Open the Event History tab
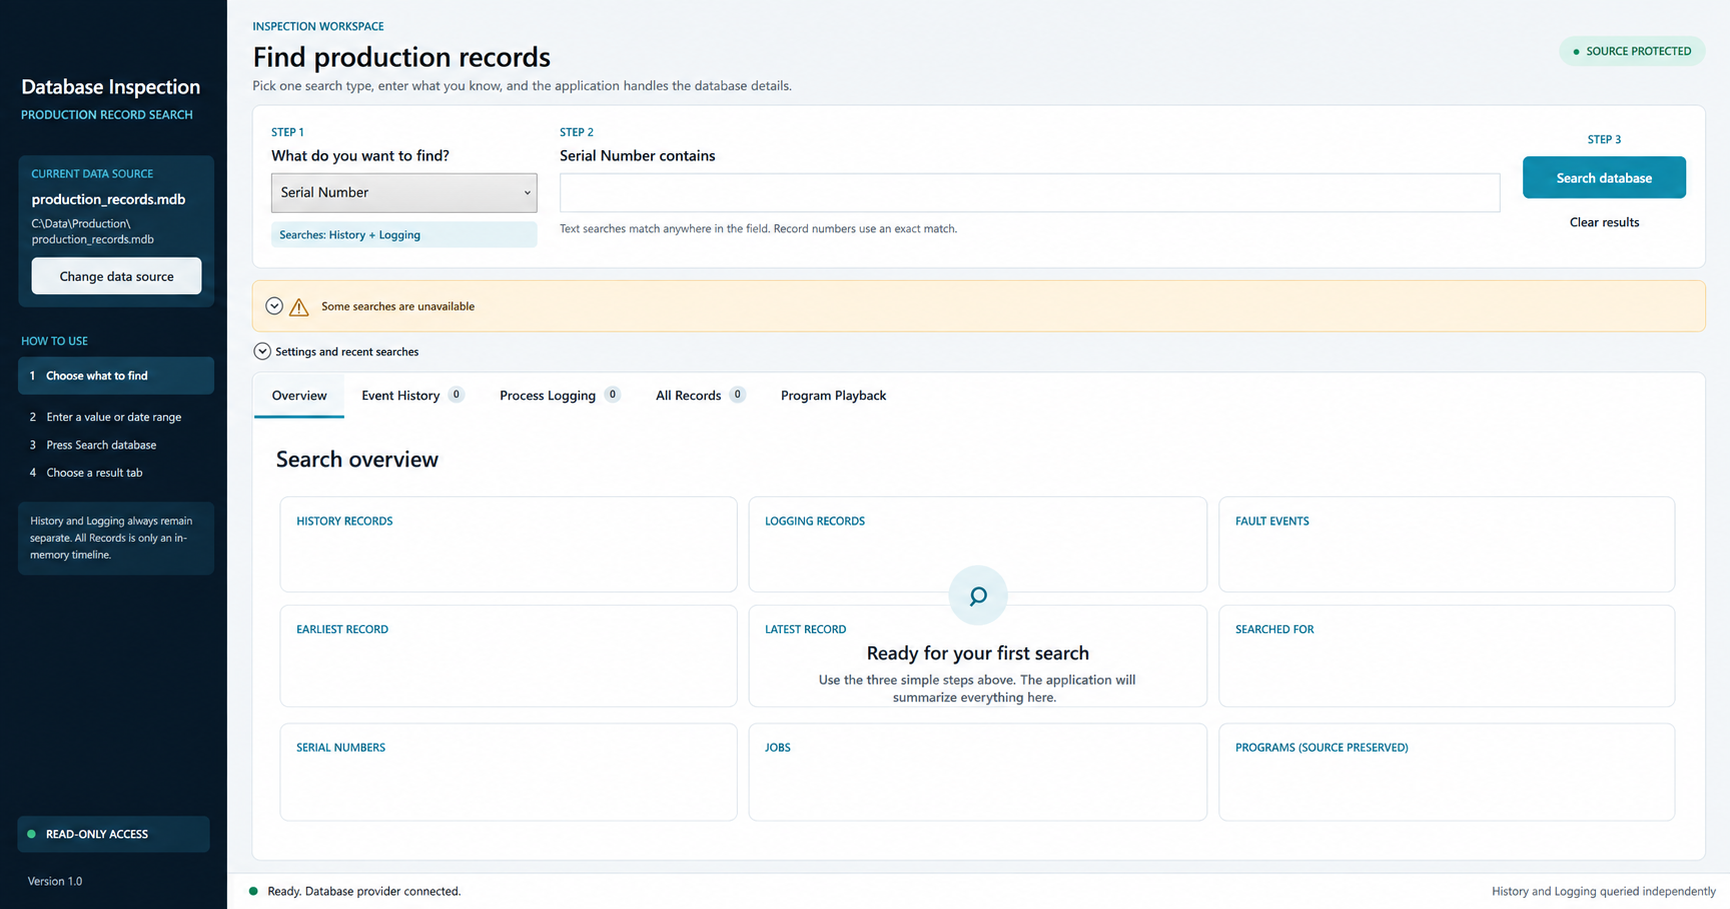1730x909 pixels. (x=412, y=396)
